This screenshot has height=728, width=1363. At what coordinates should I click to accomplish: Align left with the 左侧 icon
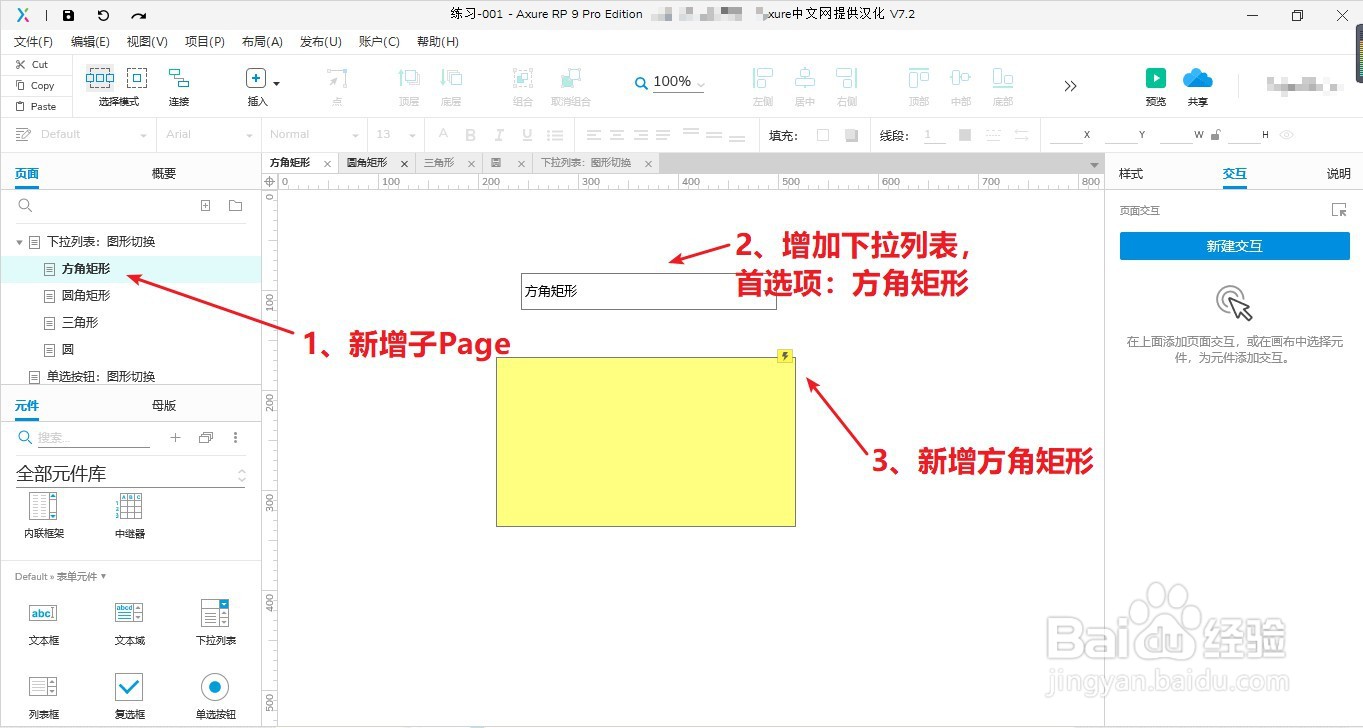click(x=763, y=78)
